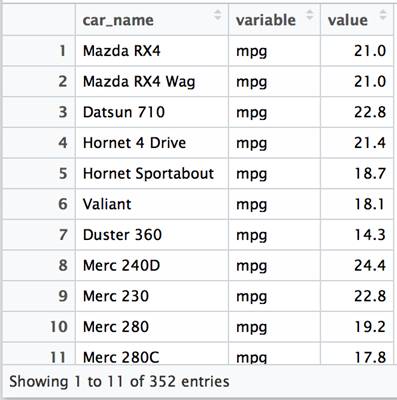Click the car_name column header

pos(152,20)
